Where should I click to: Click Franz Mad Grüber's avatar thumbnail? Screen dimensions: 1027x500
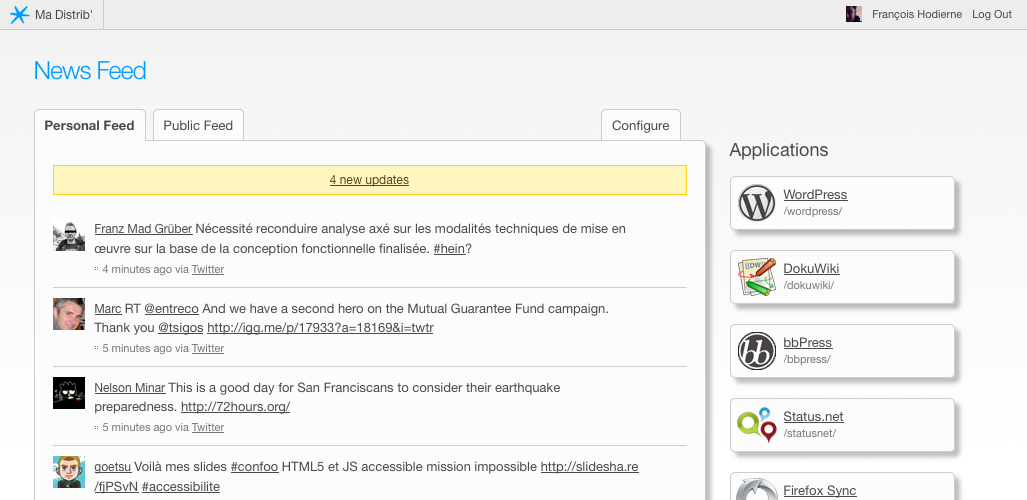(69, 237)
